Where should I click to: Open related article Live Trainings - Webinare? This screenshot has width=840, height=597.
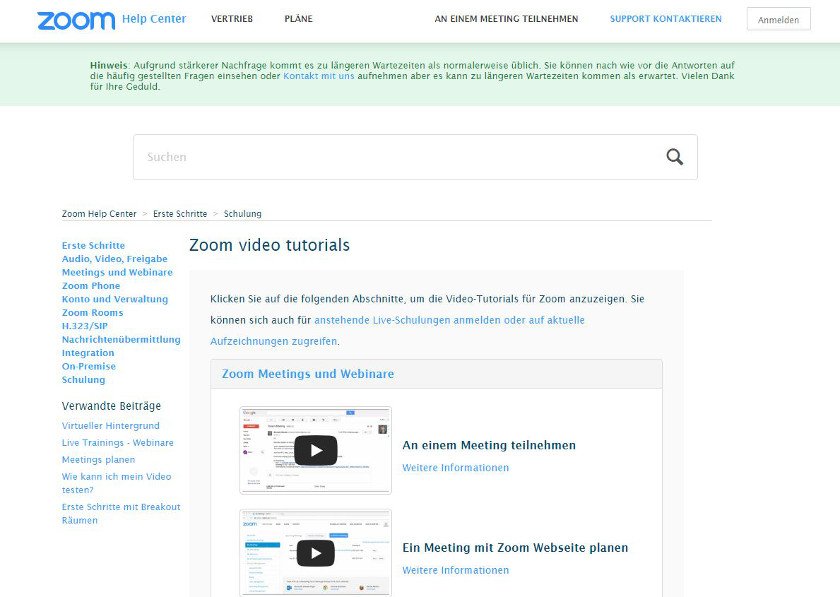pyautogui.click(x=117, y=443)
